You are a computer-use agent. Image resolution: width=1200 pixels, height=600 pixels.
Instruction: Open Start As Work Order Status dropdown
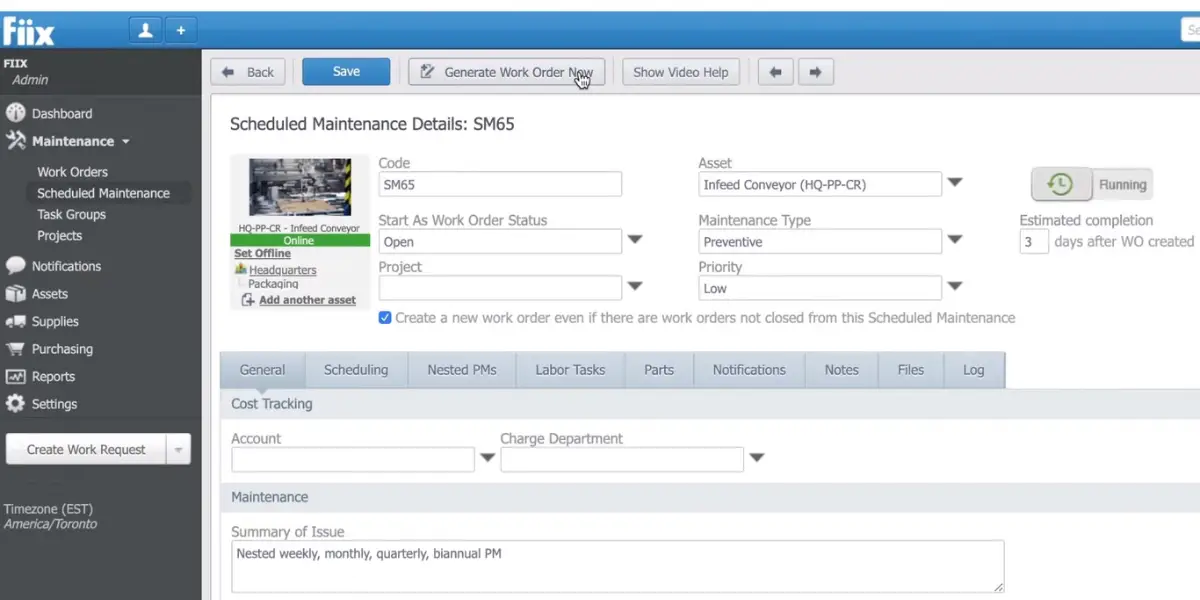635,240
